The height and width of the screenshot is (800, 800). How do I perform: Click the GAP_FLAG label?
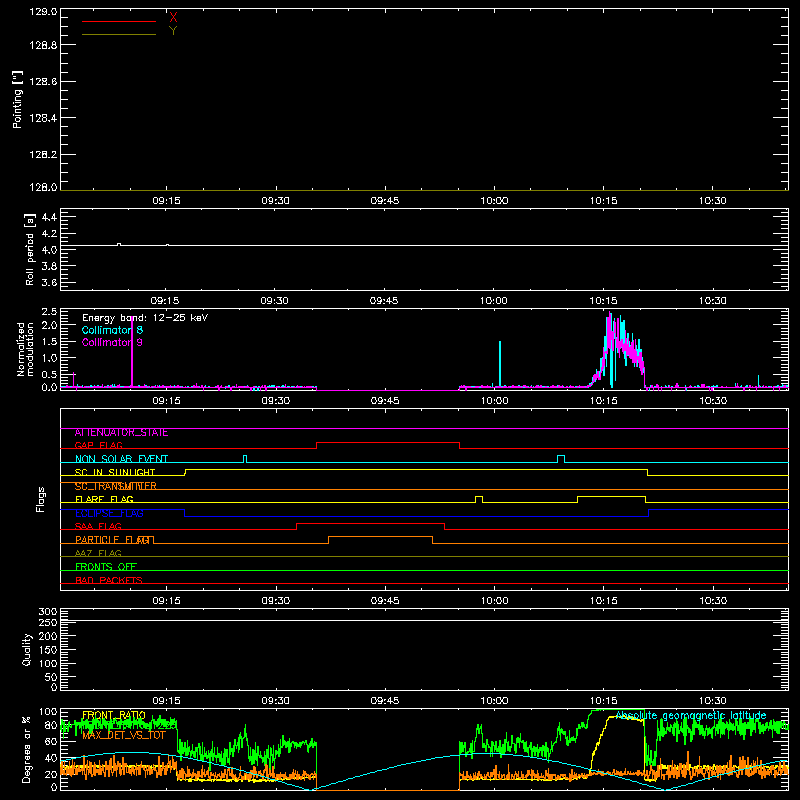pyautogui.click(x=98, y=446)
